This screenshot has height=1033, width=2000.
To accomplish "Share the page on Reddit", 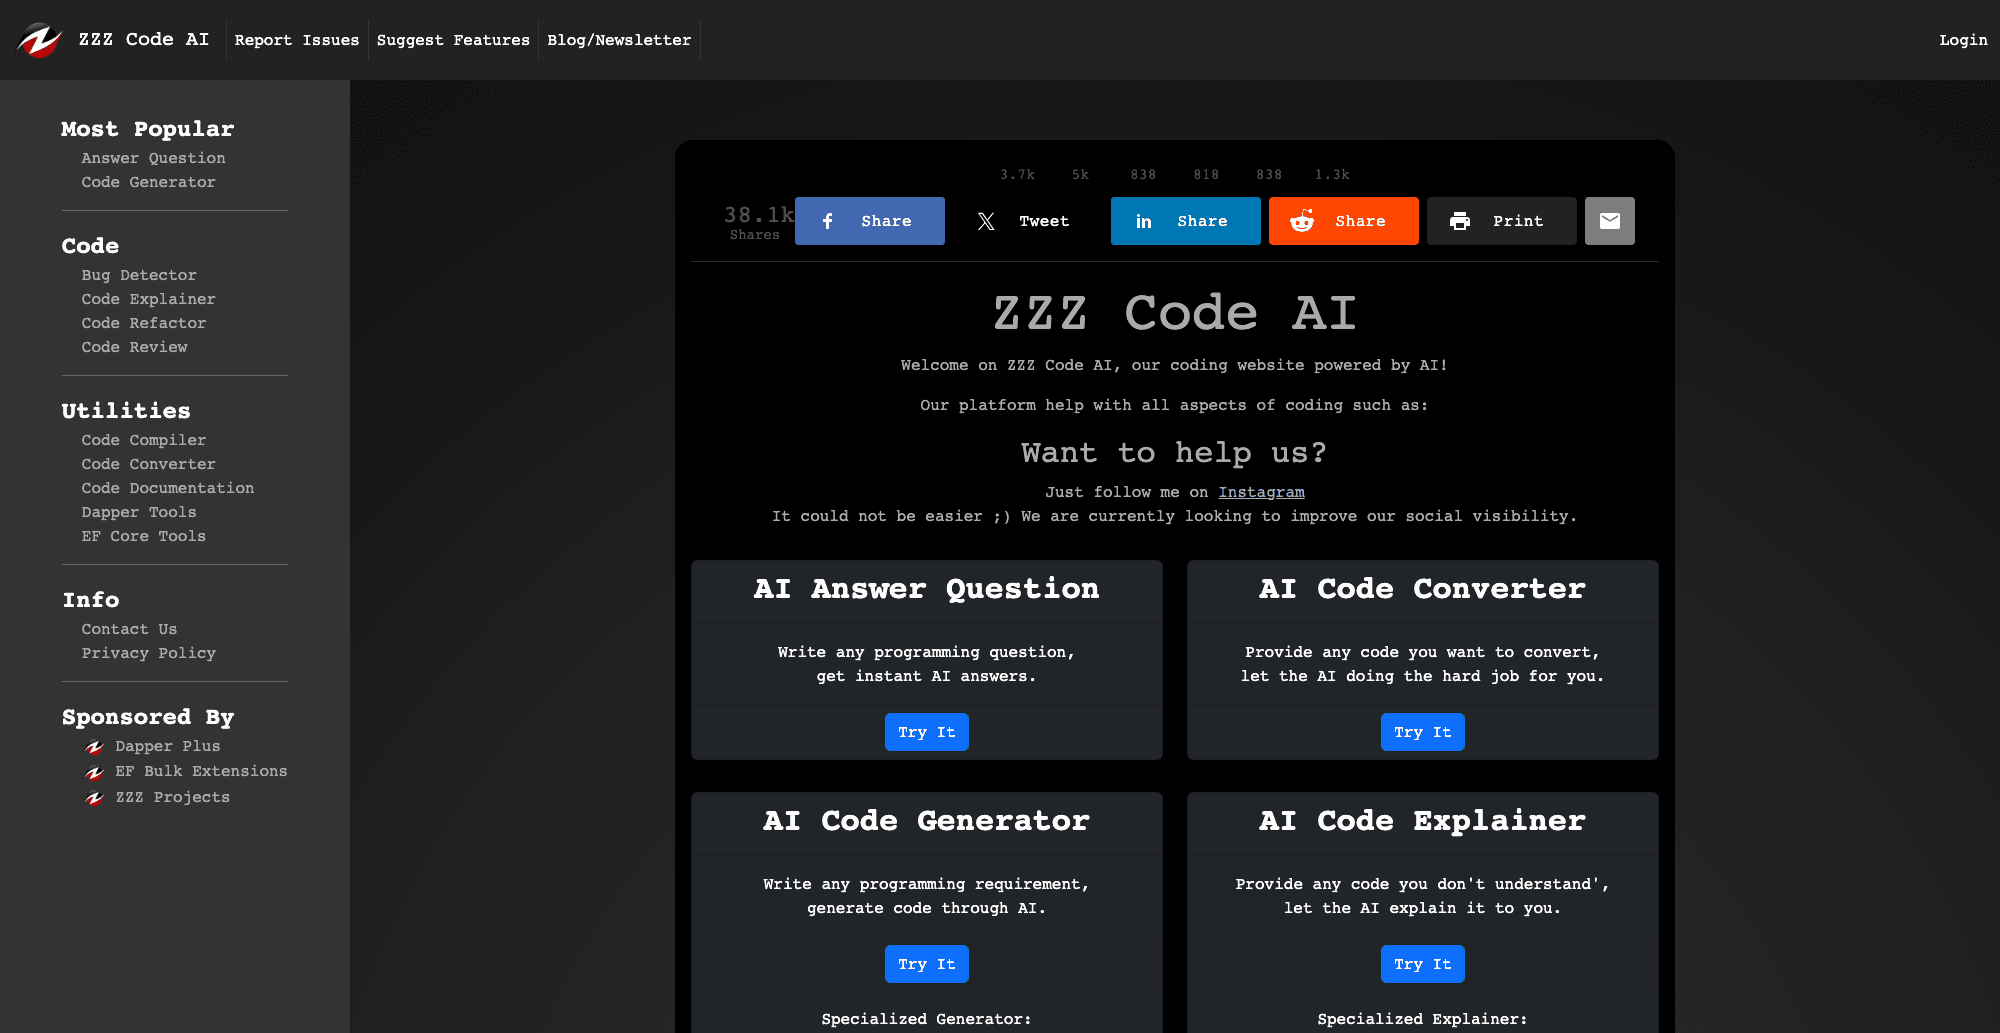I will tap(1344, 221).
